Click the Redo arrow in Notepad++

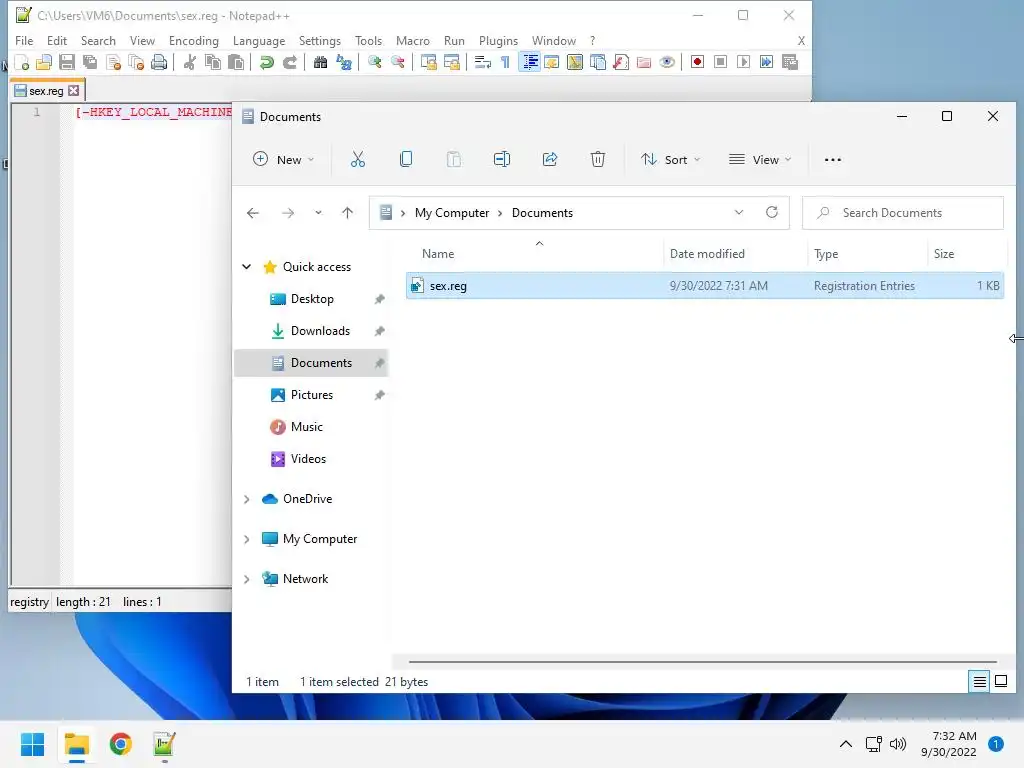(289, 62)
